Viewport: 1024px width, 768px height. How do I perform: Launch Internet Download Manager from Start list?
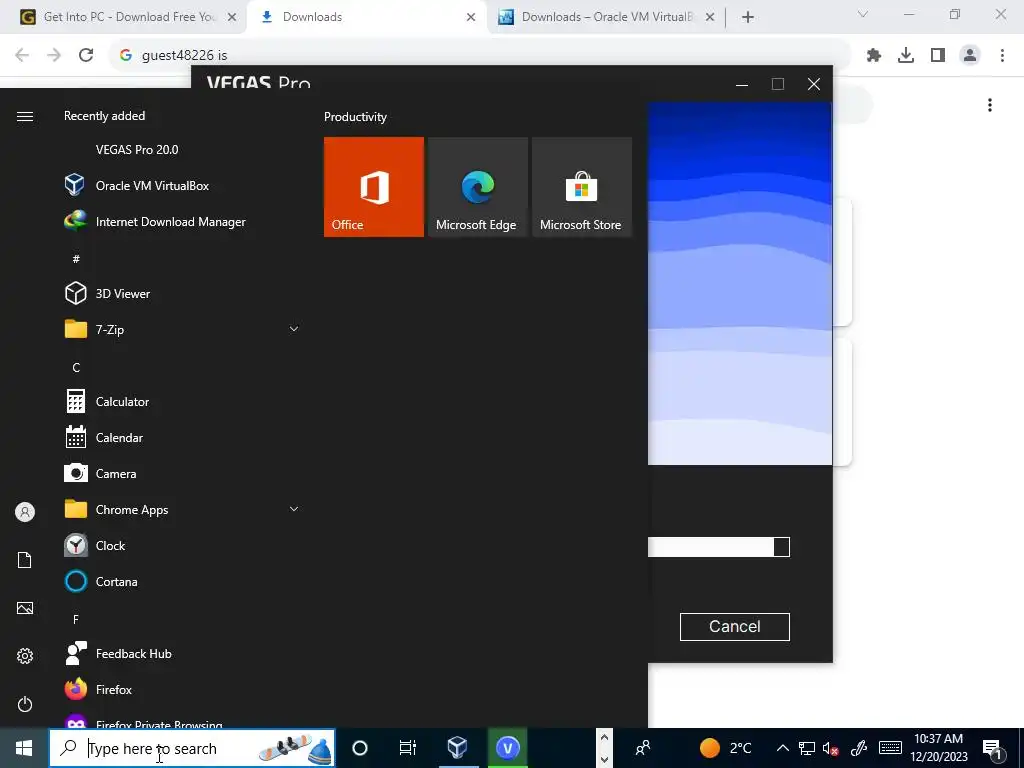coord(182,222)
